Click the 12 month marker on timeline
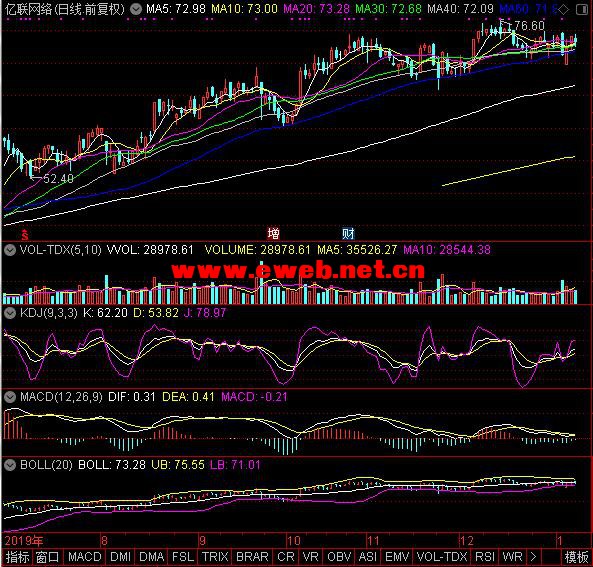Image resolution: width=593 pixels, height=567 pixels. 467,541
